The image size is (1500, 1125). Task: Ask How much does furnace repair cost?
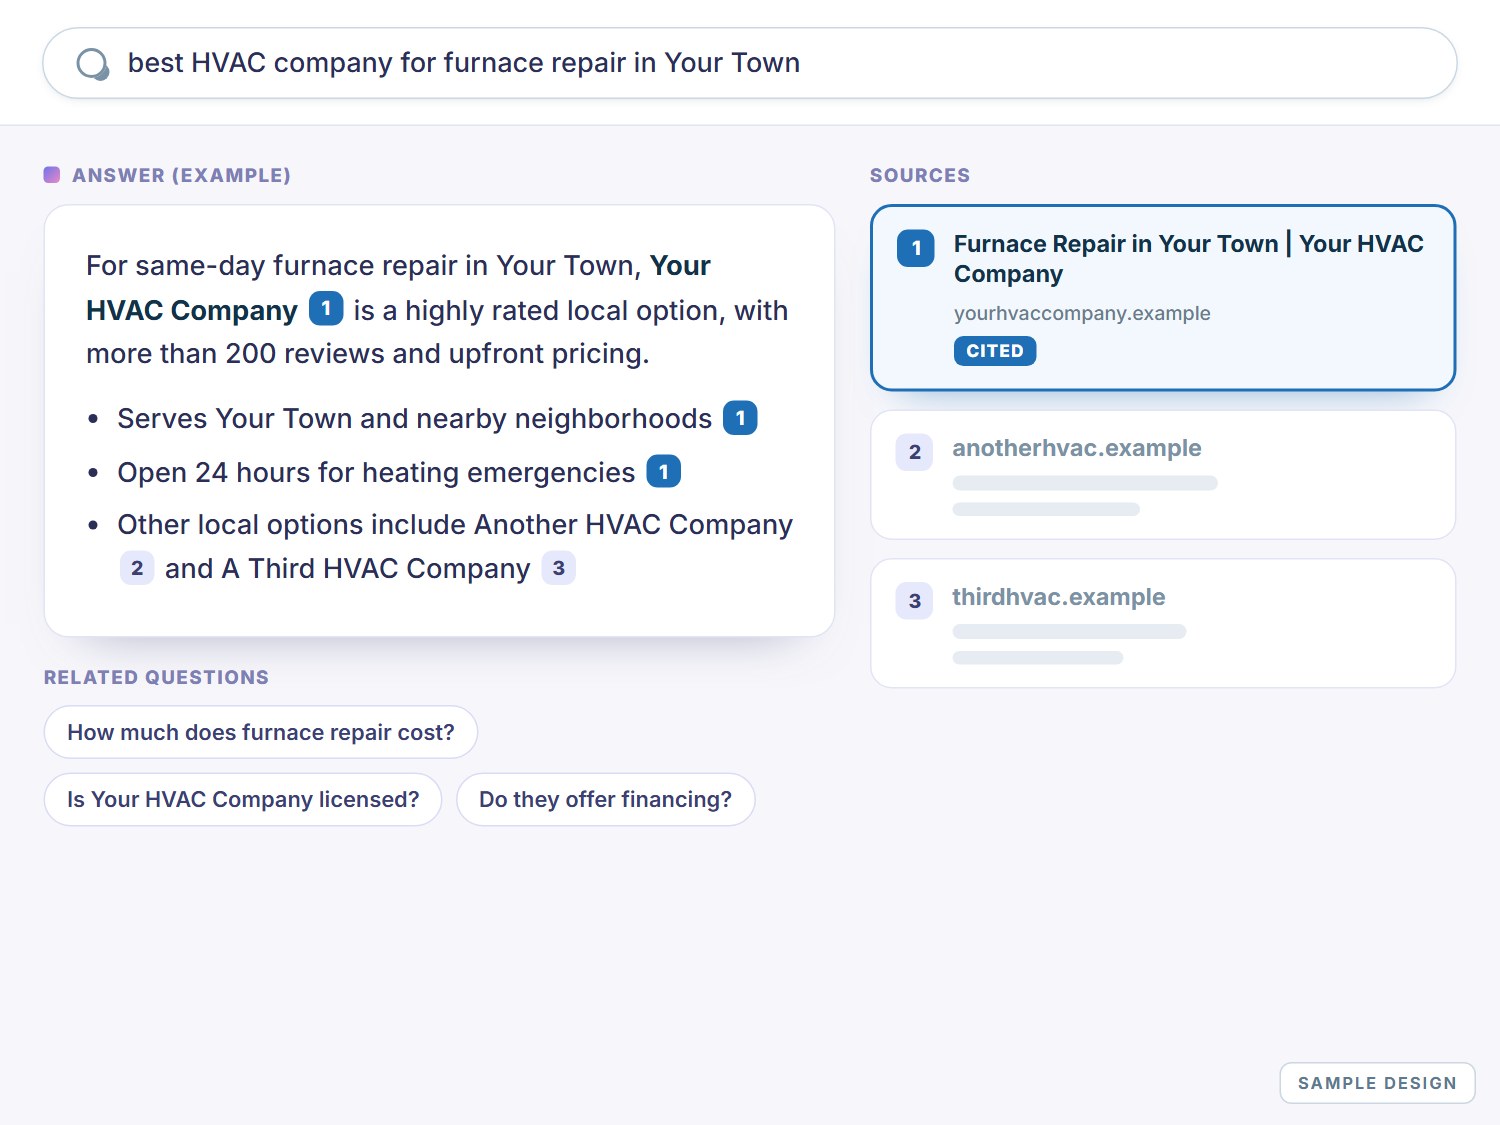[261, 732]
